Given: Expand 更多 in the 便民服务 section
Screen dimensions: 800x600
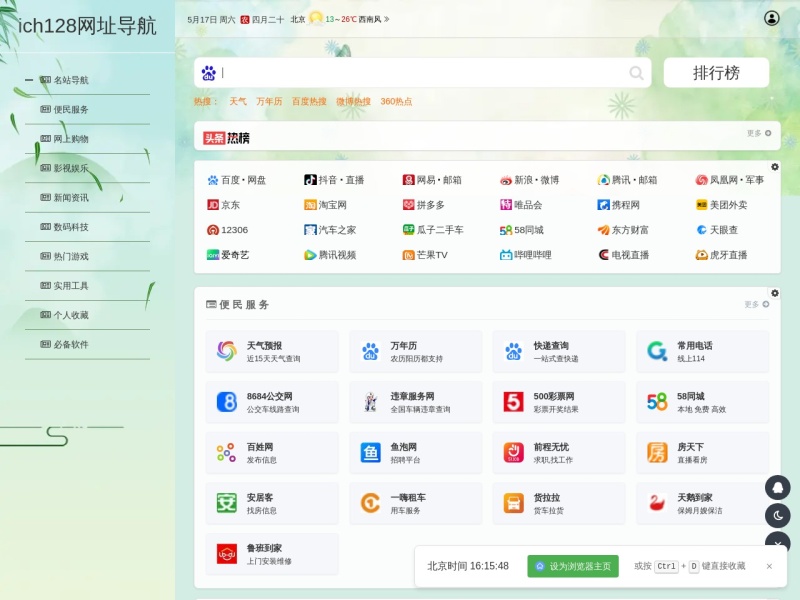Looking at the screenshot, I should point(756,304).
